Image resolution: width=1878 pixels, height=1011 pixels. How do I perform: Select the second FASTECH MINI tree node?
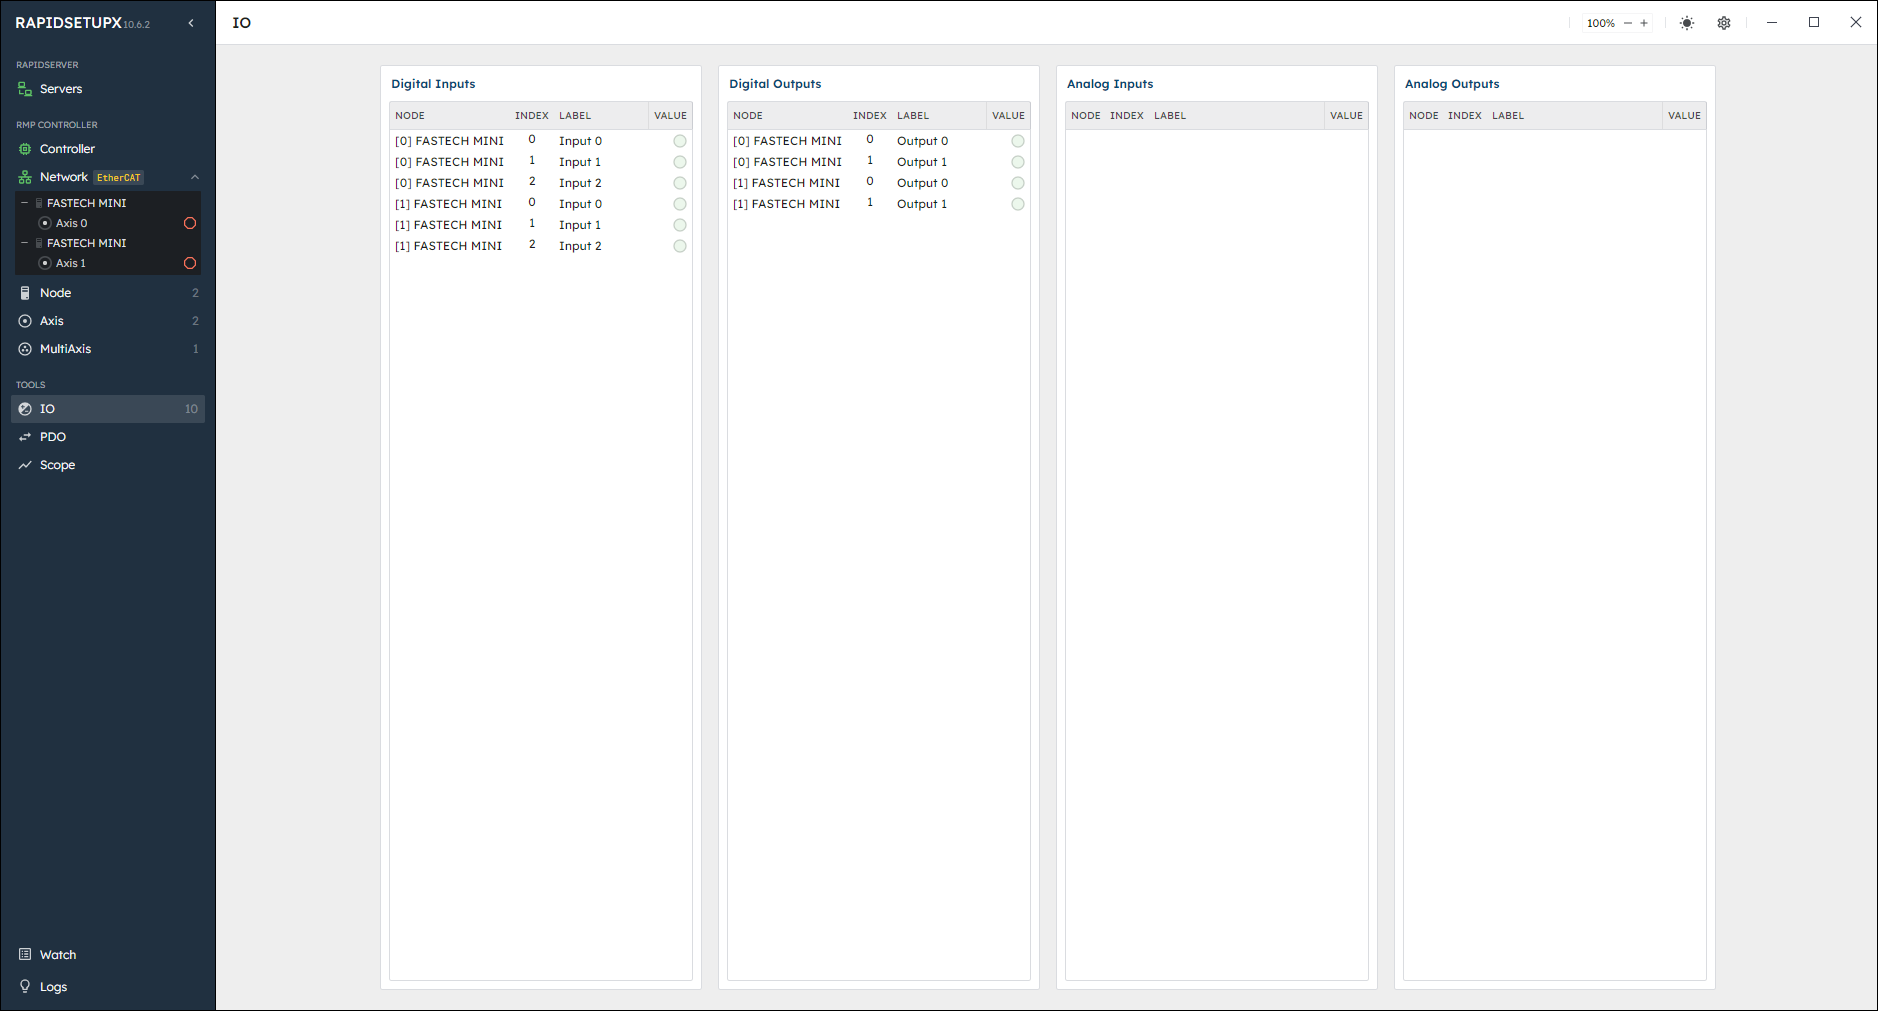coord(87,243)
